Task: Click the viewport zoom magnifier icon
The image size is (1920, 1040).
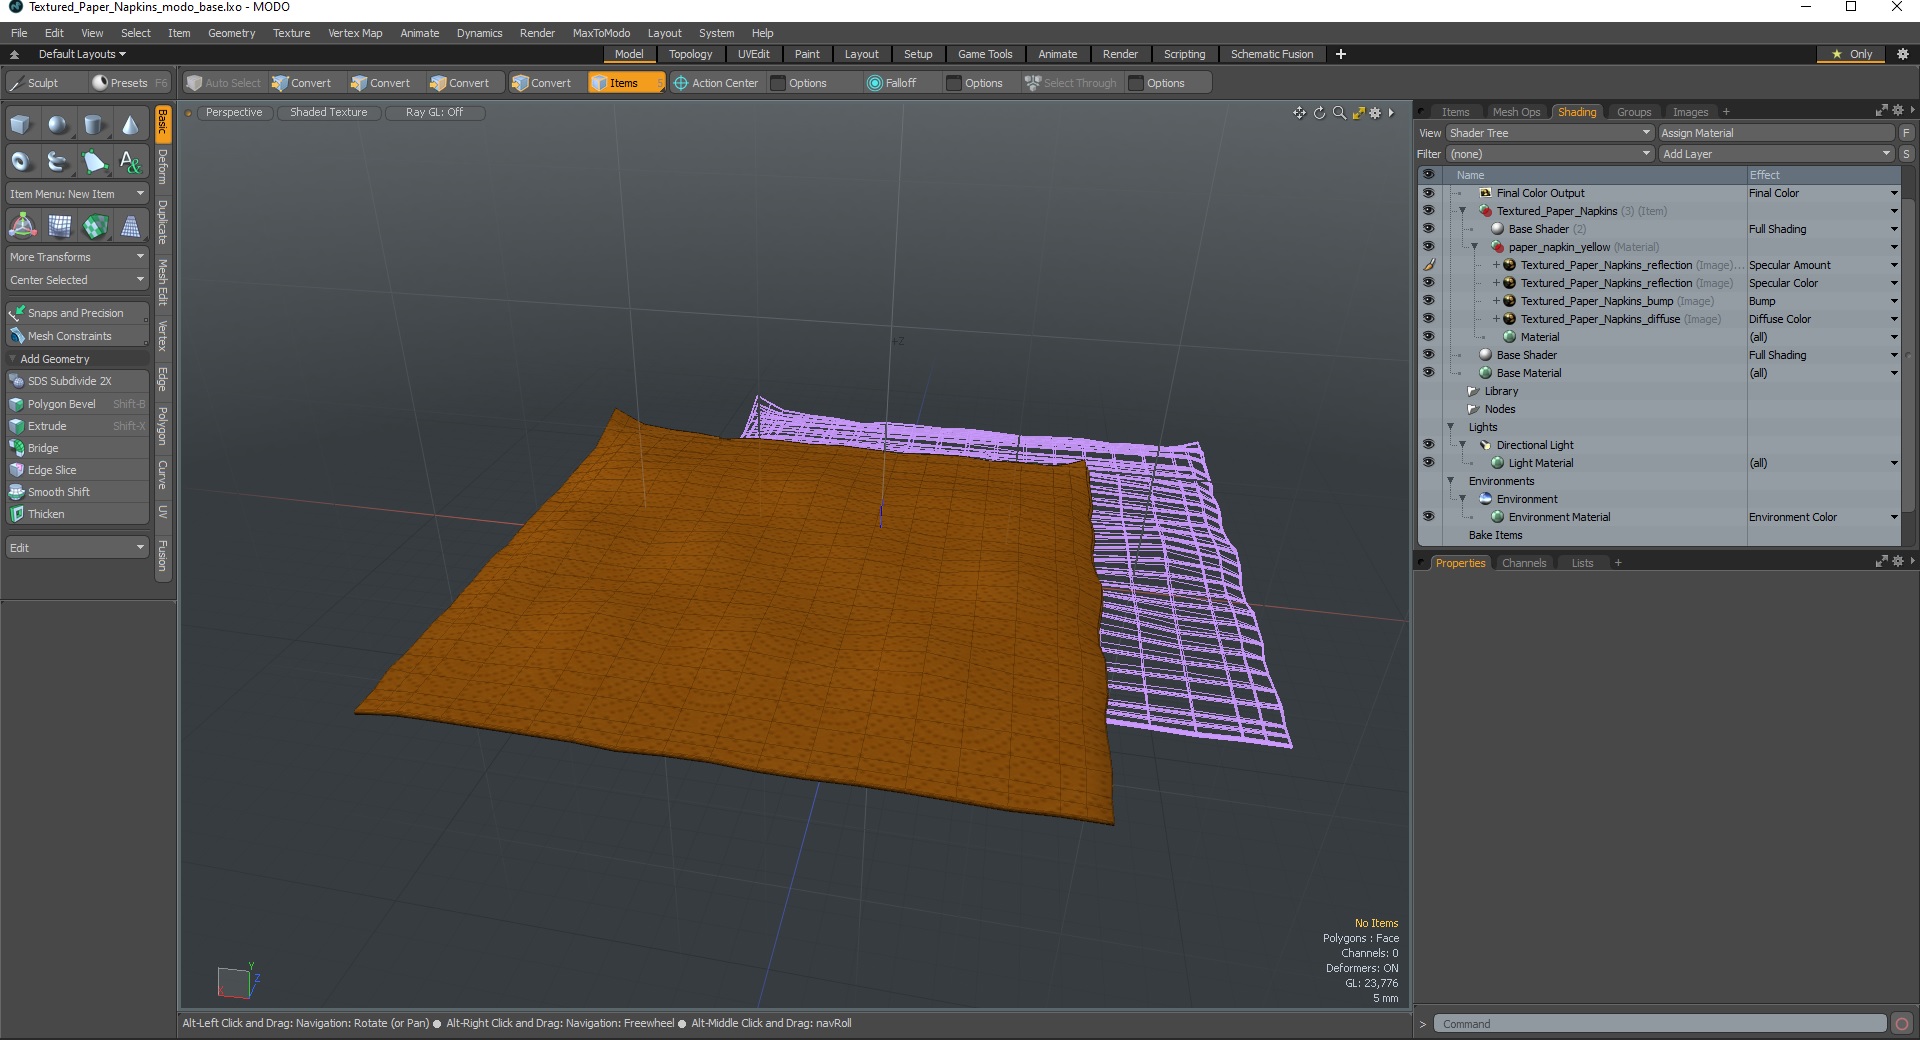Action: click(x=1339, y=113)
